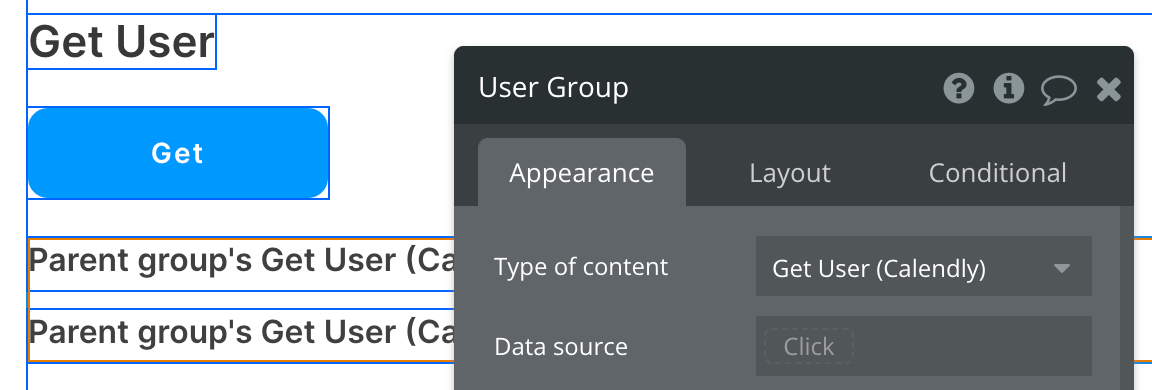Select the Get User heading text element
The width and height of the screenshot is (1152, 390).
[122, 42]
